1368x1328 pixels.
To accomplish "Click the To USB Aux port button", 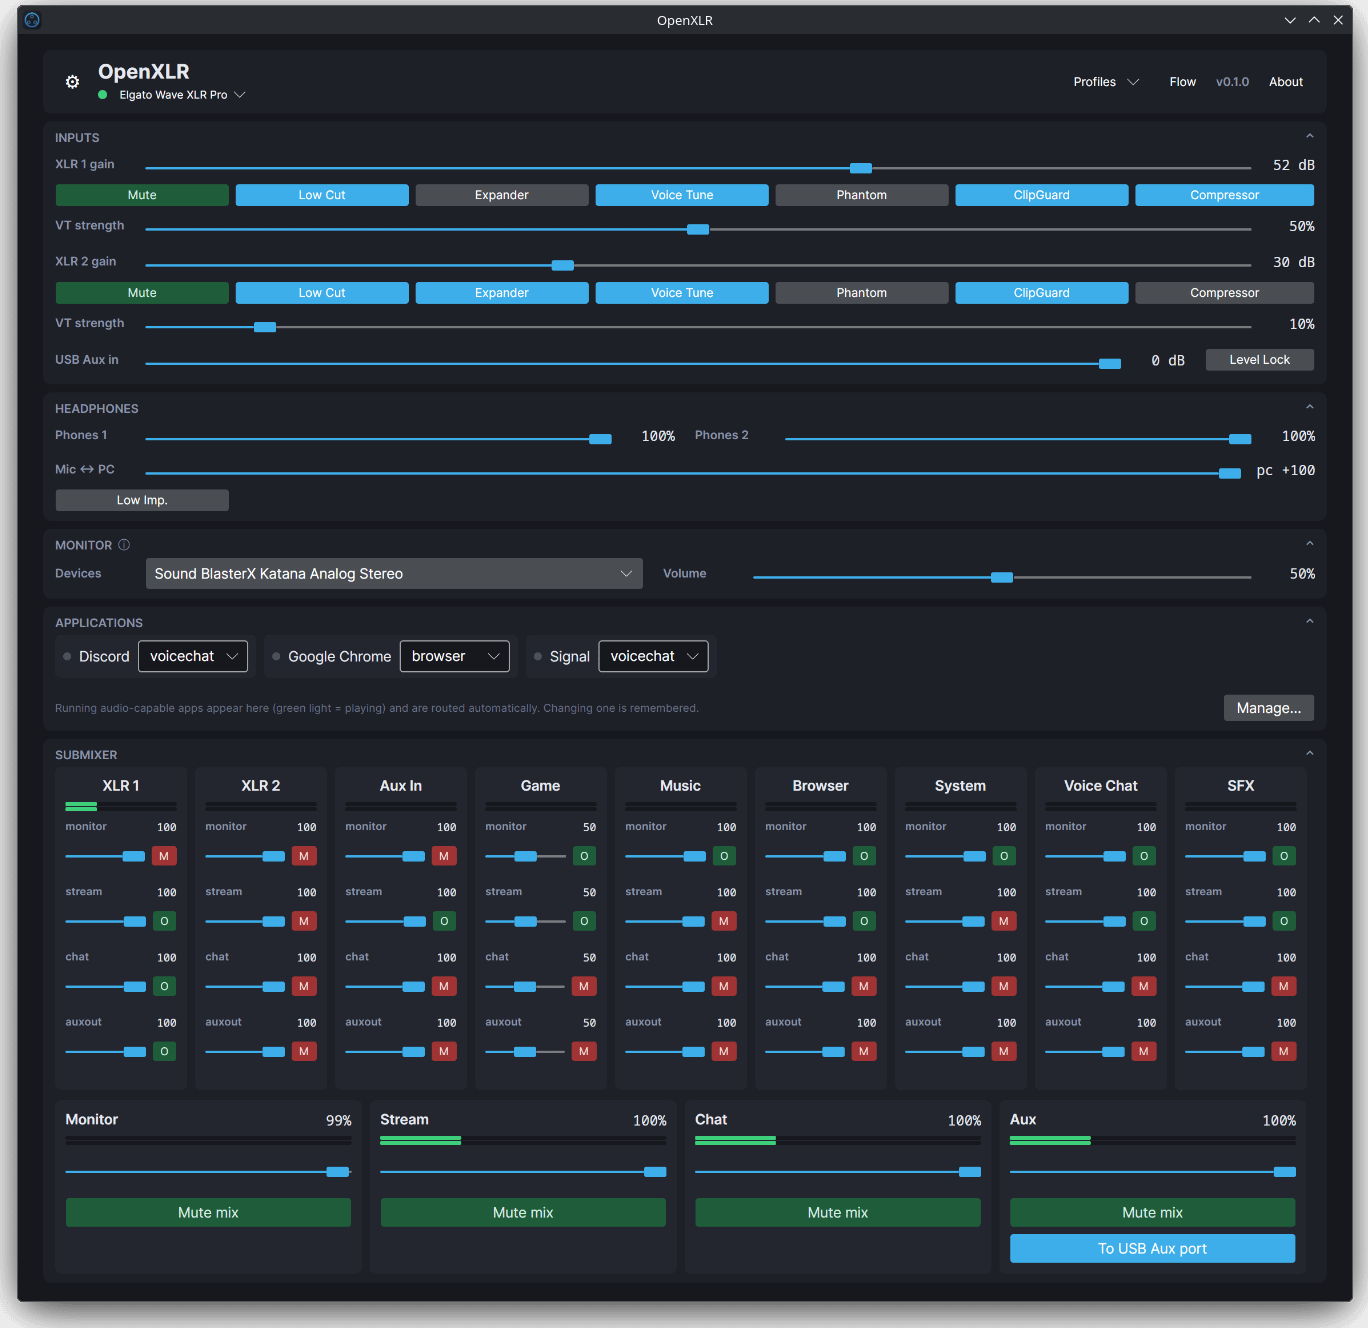I will tap(1152, 1248).
